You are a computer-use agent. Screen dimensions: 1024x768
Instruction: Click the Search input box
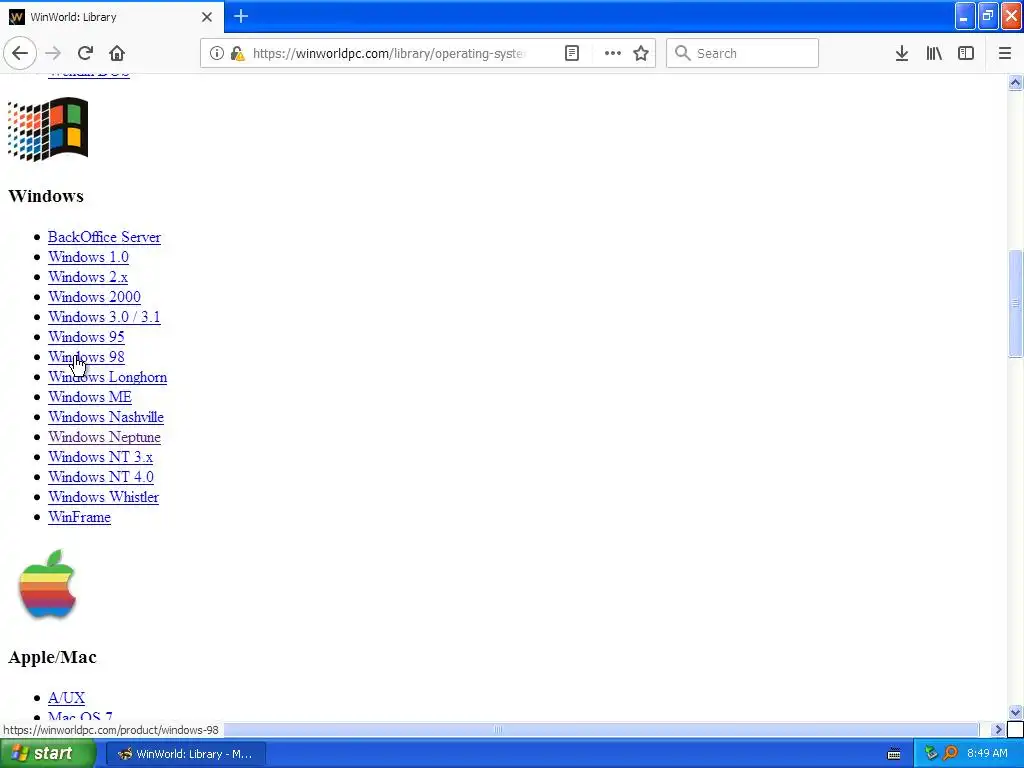(743, 53)
